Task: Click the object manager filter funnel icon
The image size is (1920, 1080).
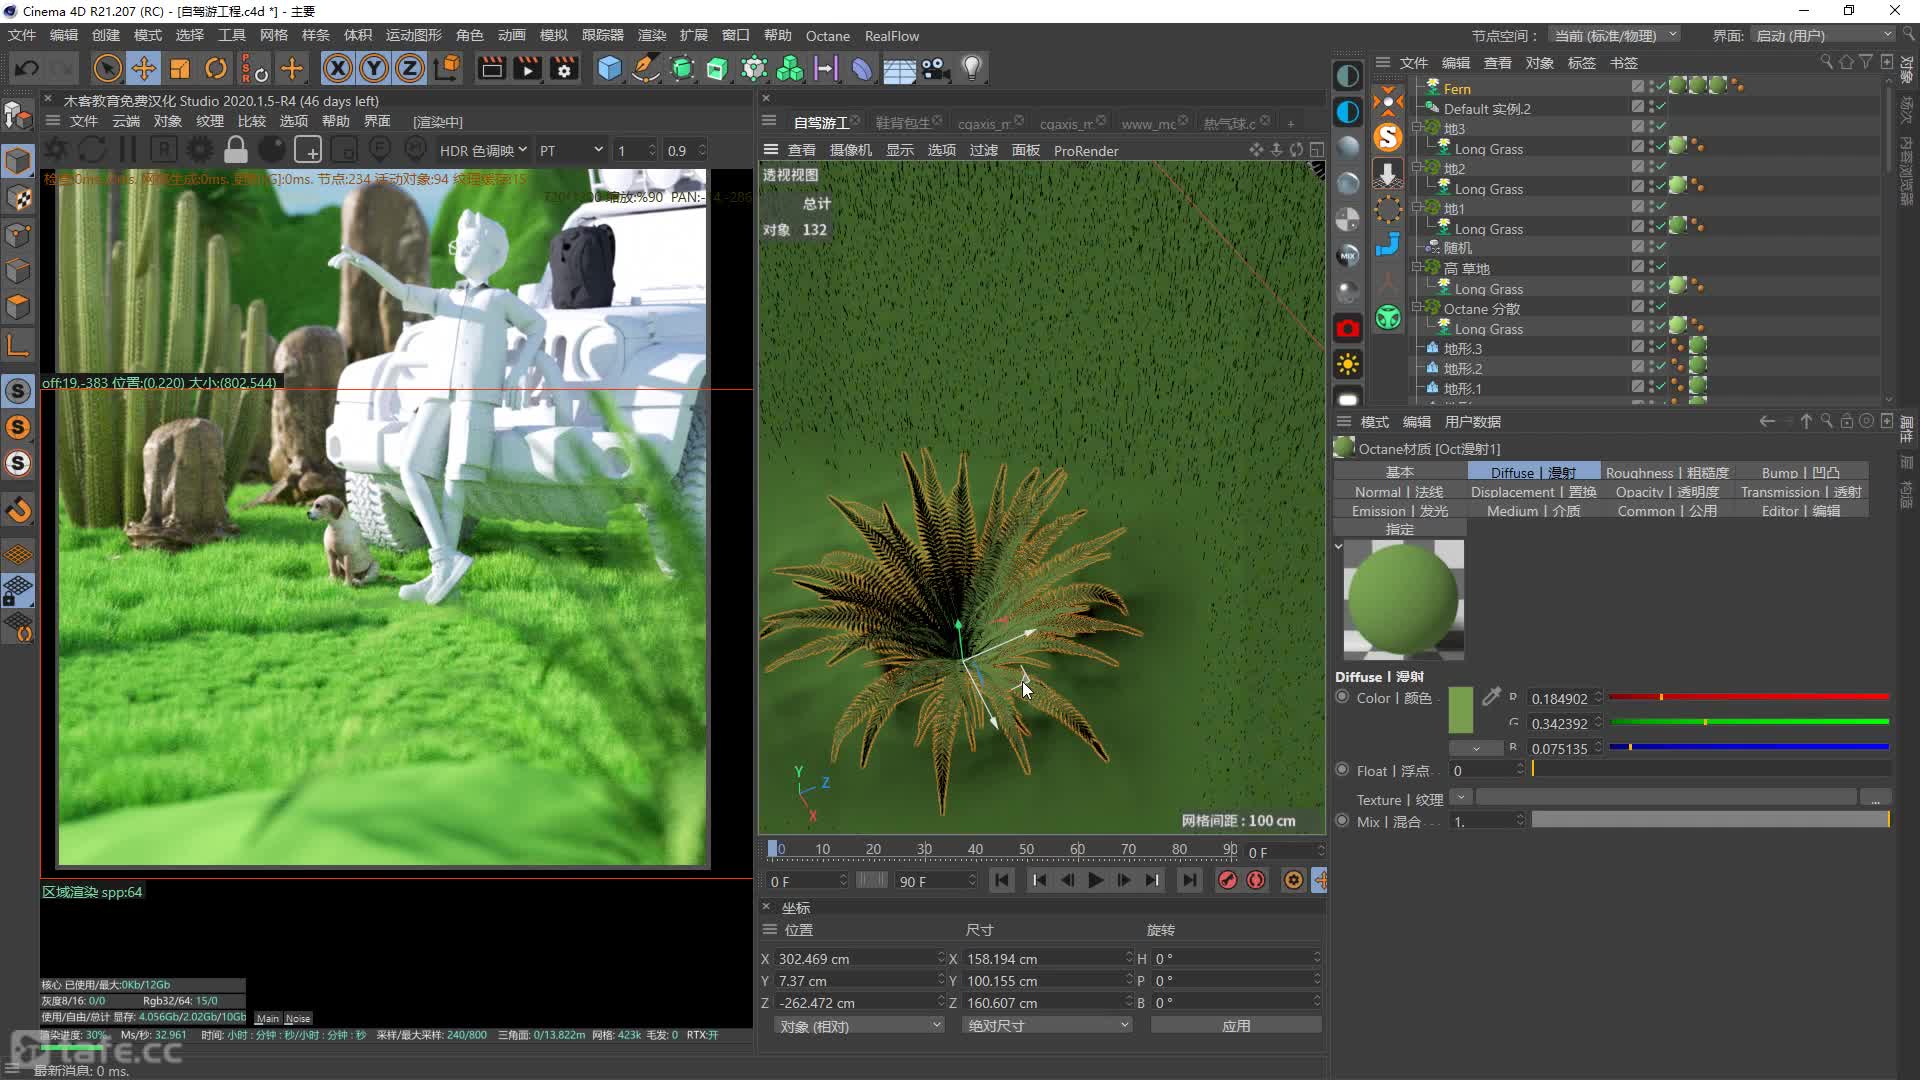Action: coord(1866,62)
